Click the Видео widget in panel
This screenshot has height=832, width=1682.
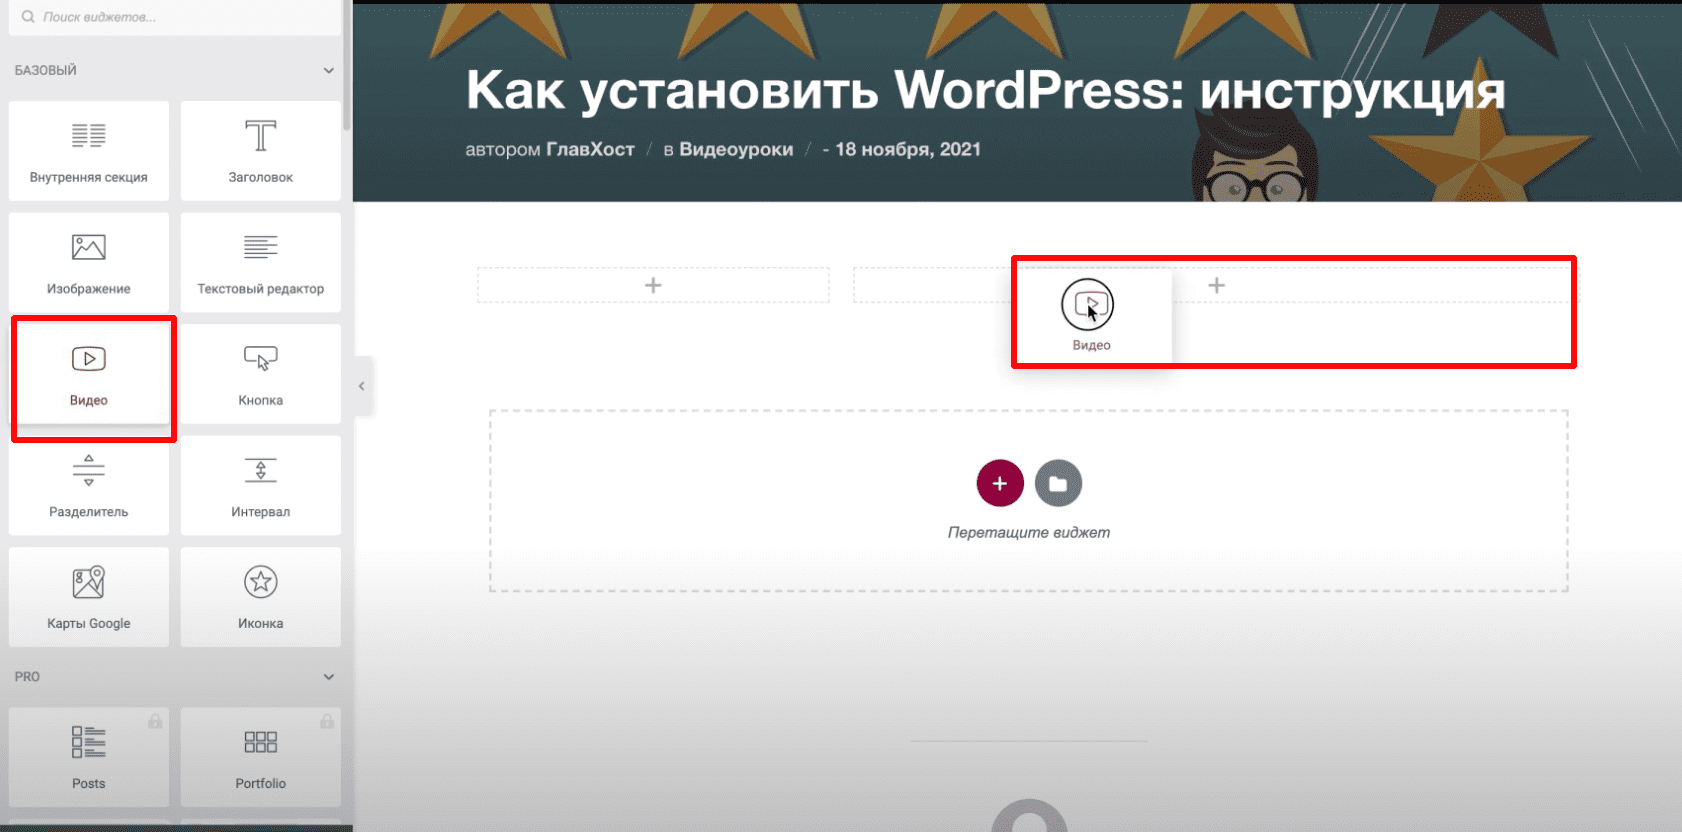(x=89, y=374)
